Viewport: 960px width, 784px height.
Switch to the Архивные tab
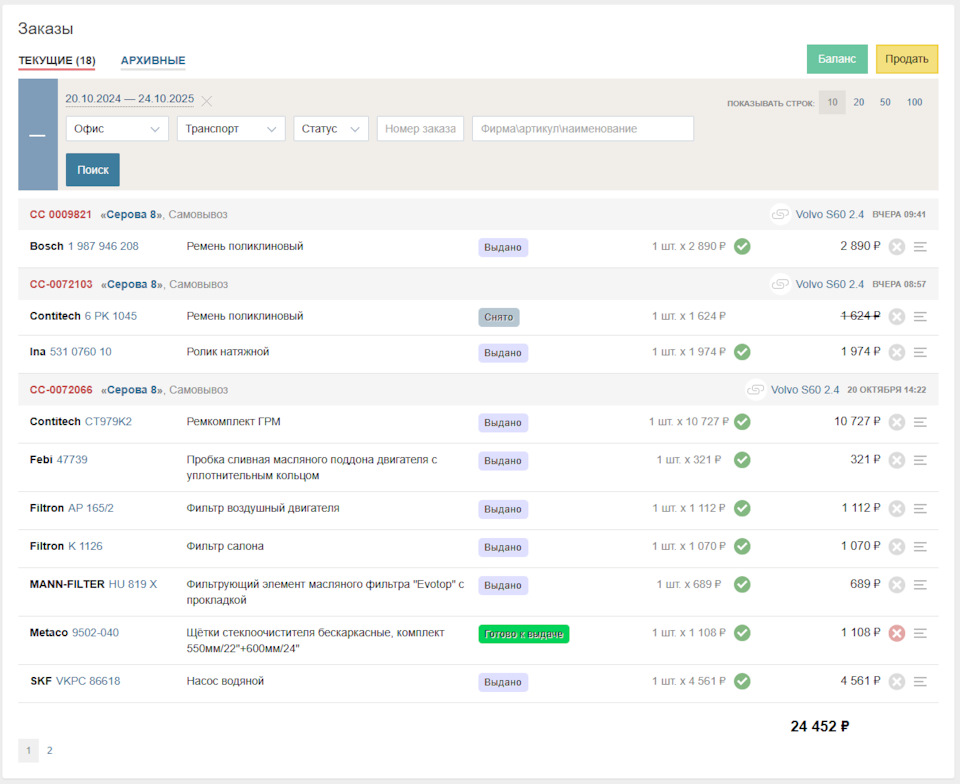[x=153, y=60]
